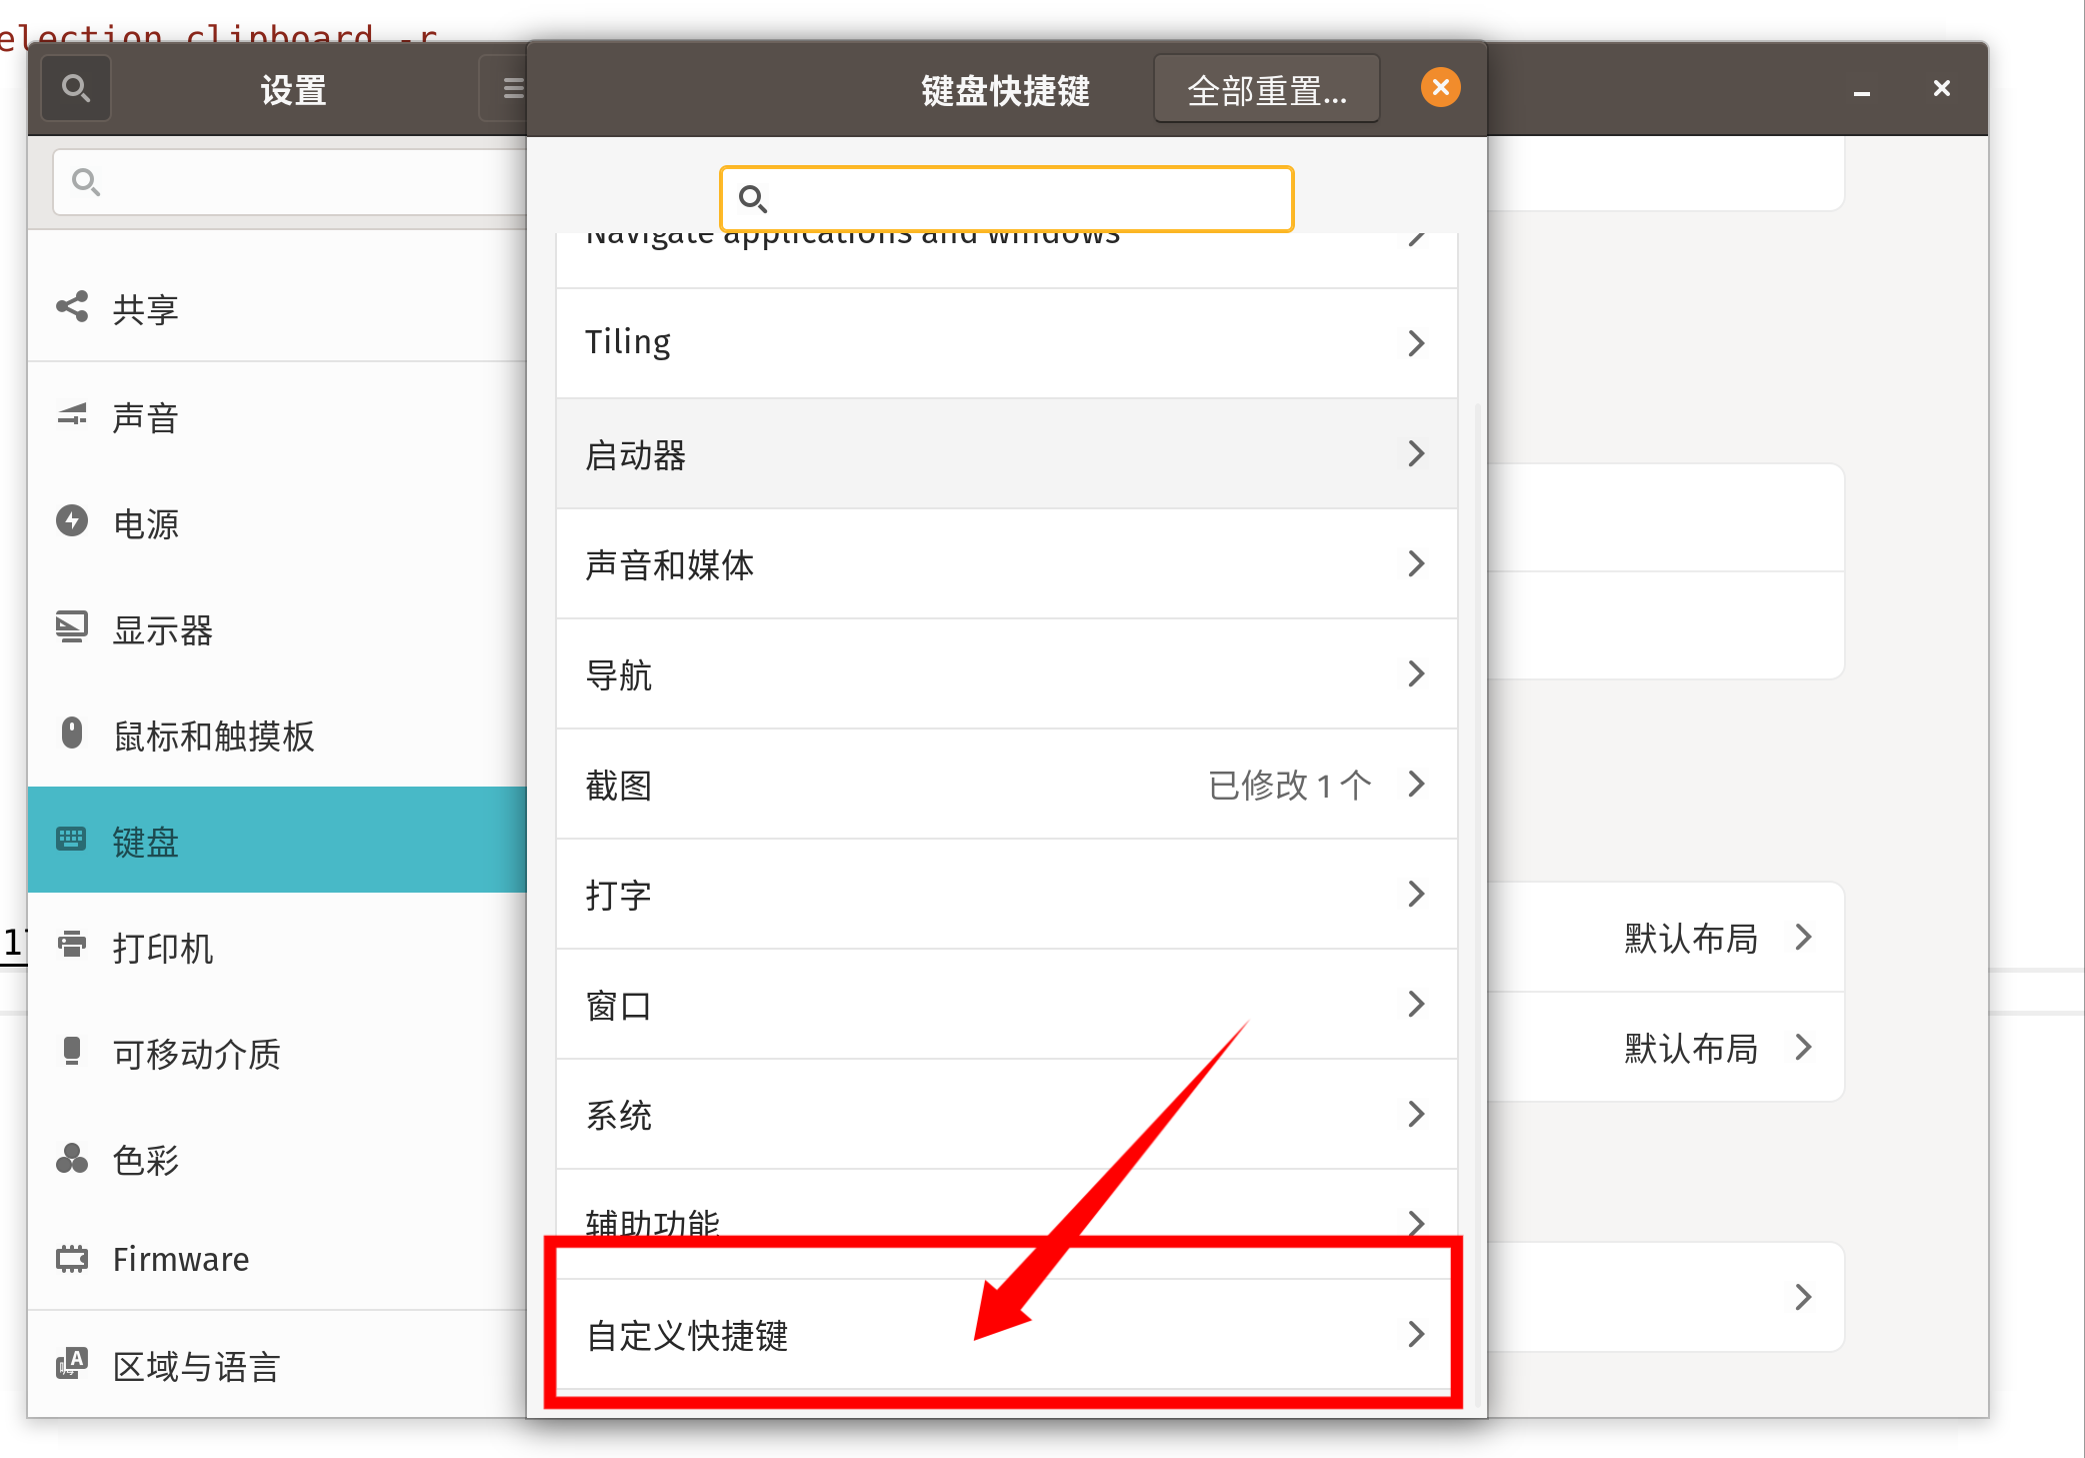The width and height of the screenshot is (2085, 1458).
Task: Open the 显示器 displays settings panel
Action: click(278, 630)
